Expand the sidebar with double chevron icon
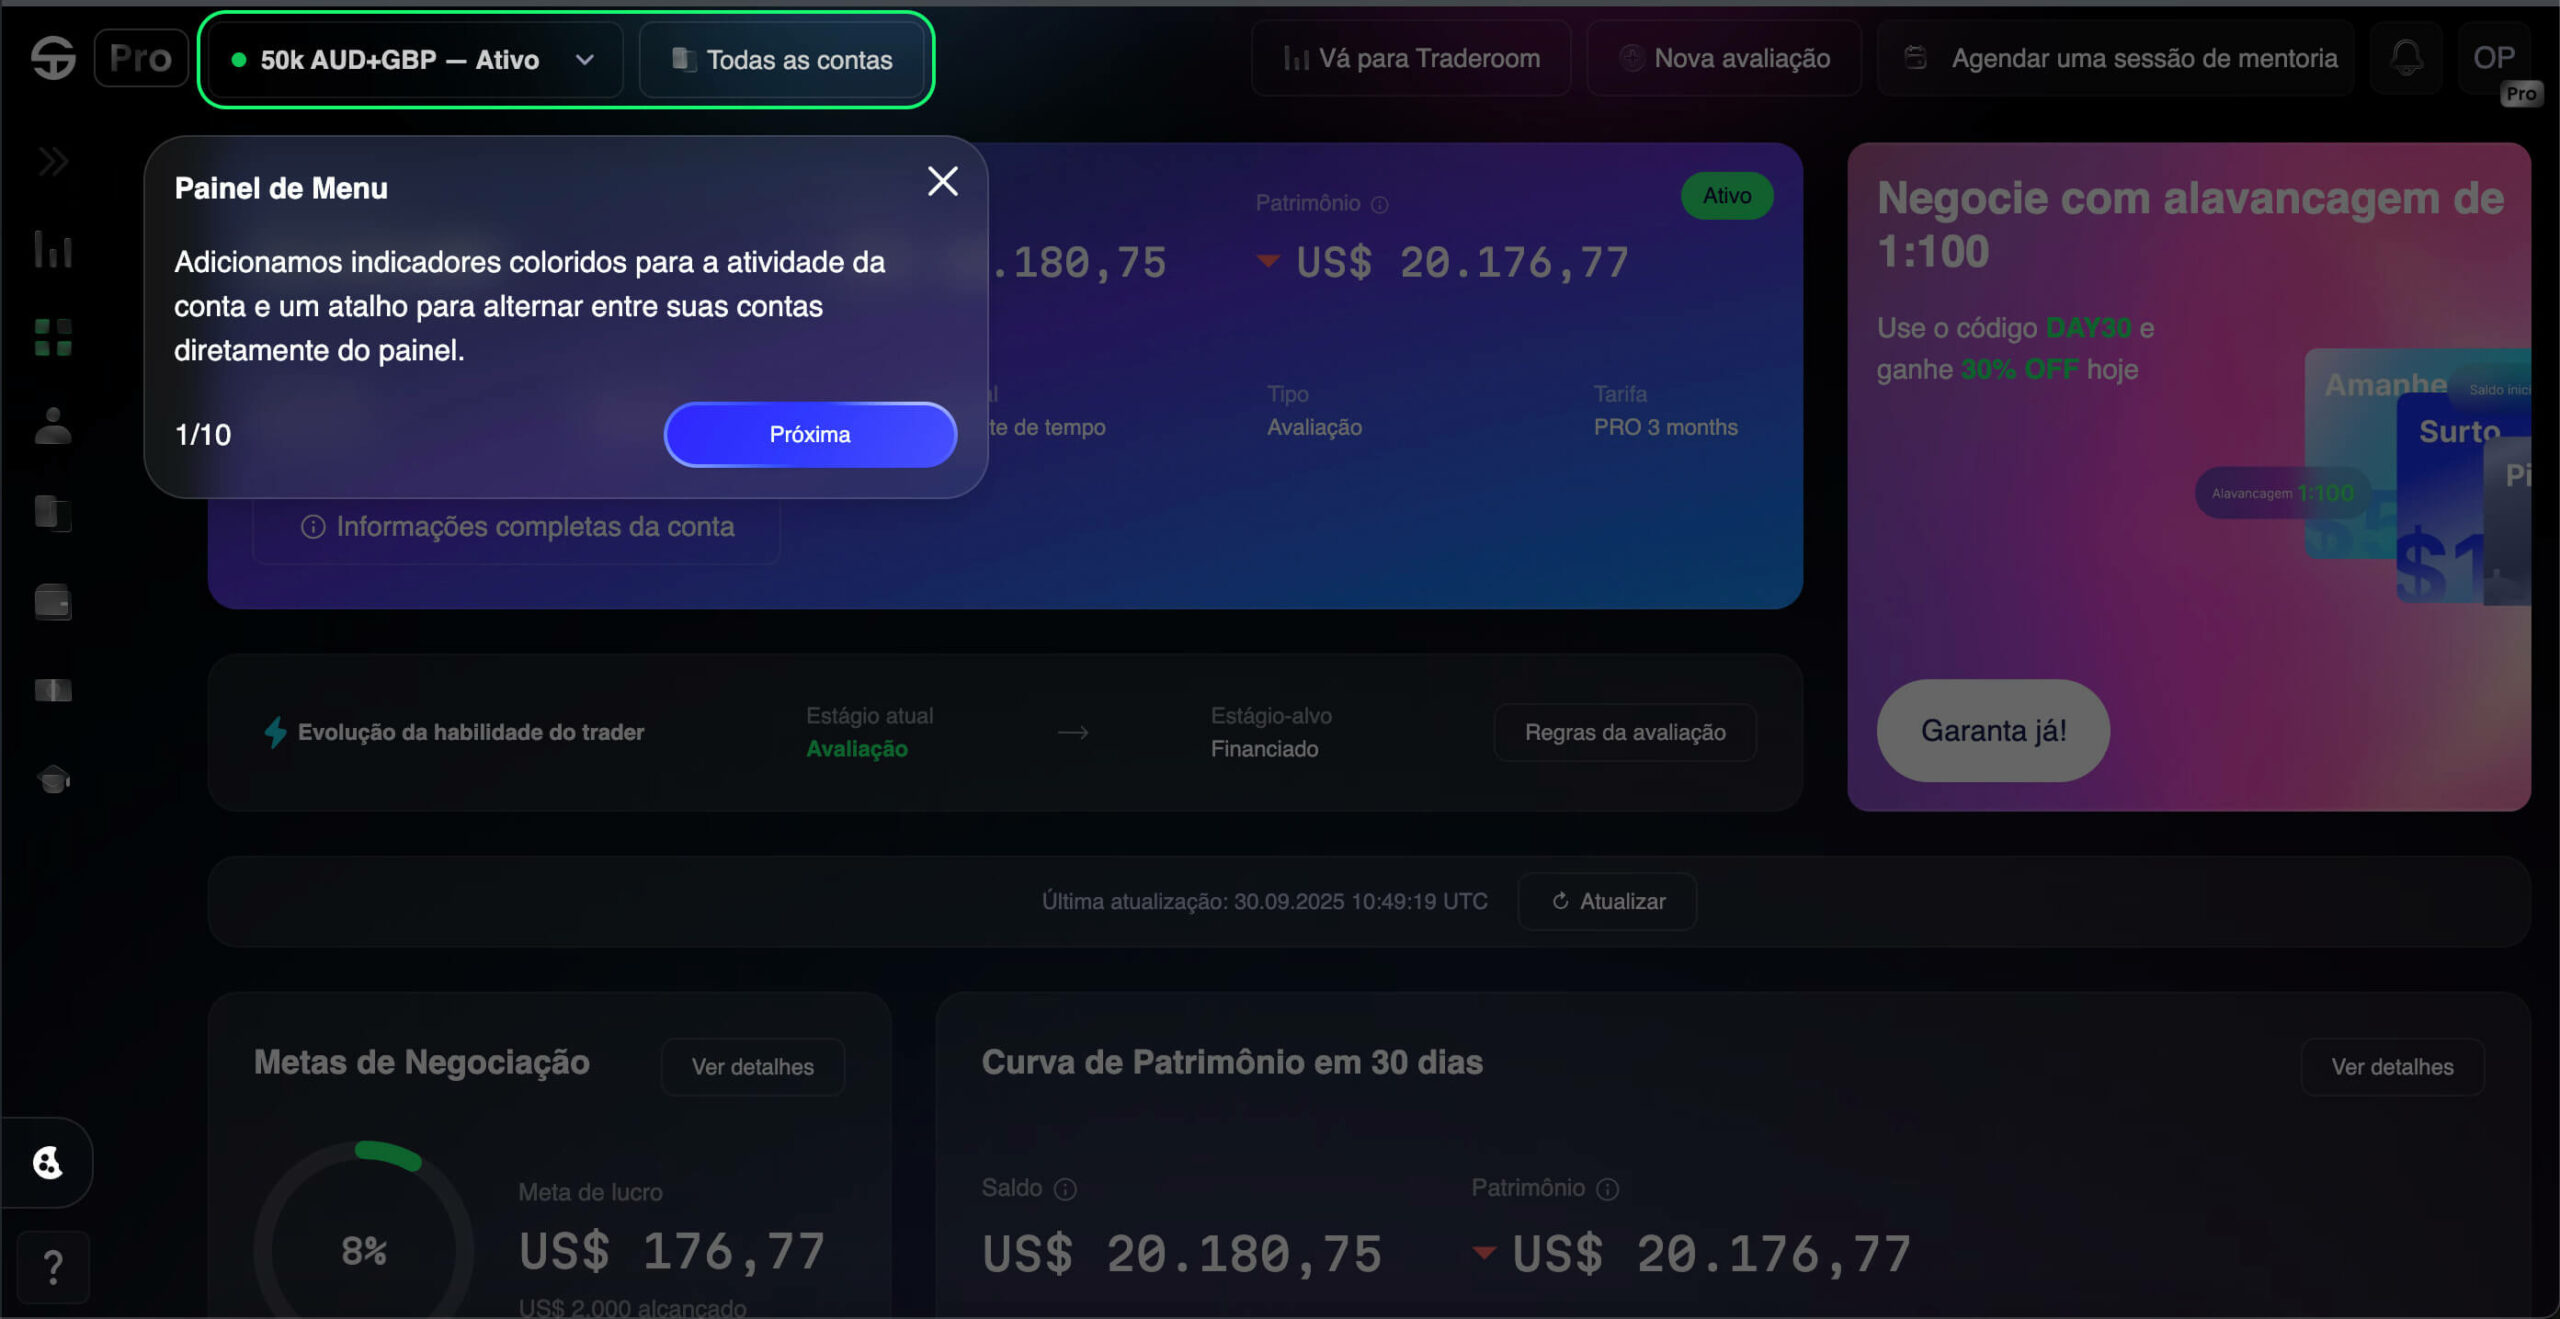Viewport: 2560px width, 1319px height. click(x=53, y=161)
